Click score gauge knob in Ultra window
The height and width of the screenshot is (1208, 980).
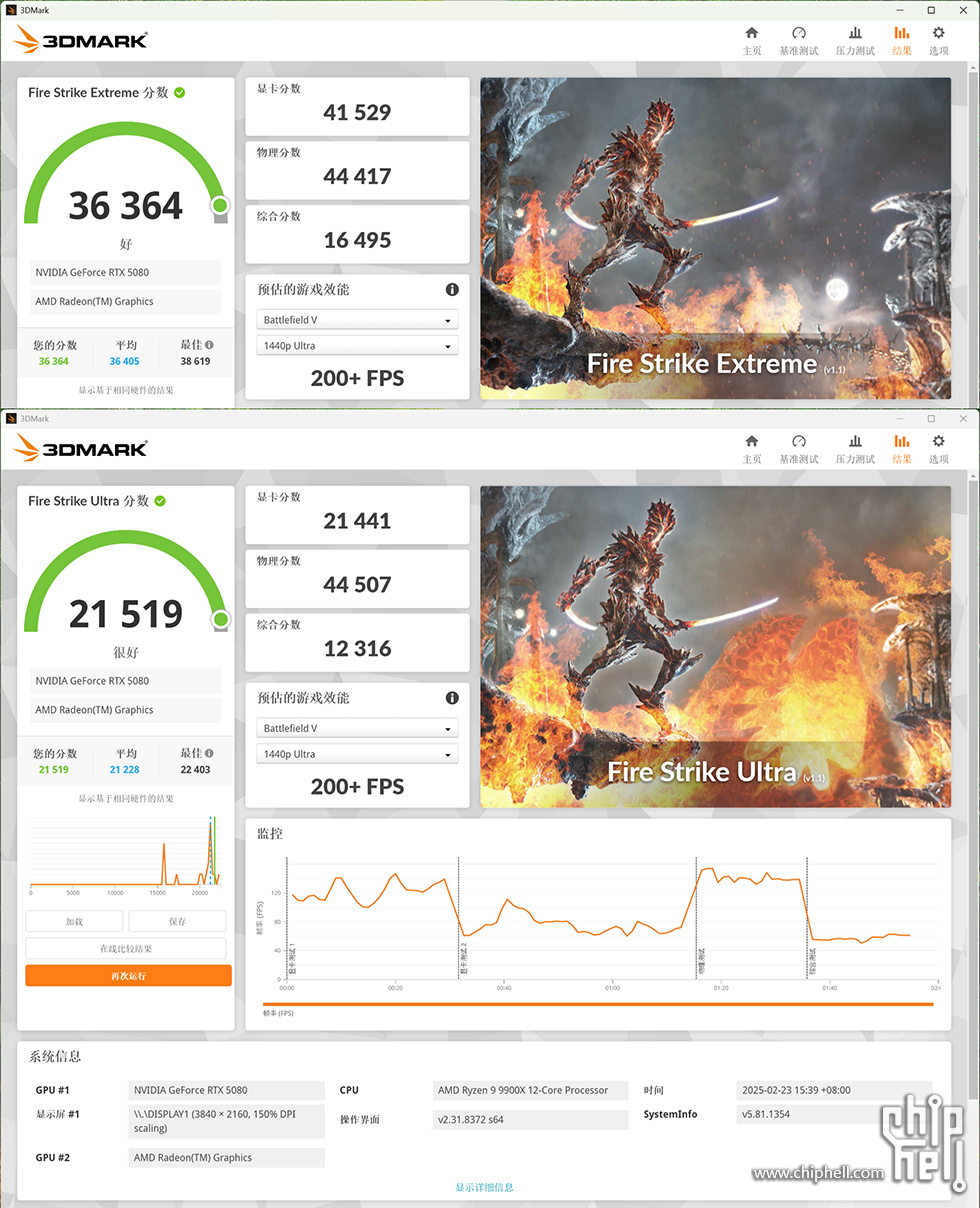tap(220, 620)
